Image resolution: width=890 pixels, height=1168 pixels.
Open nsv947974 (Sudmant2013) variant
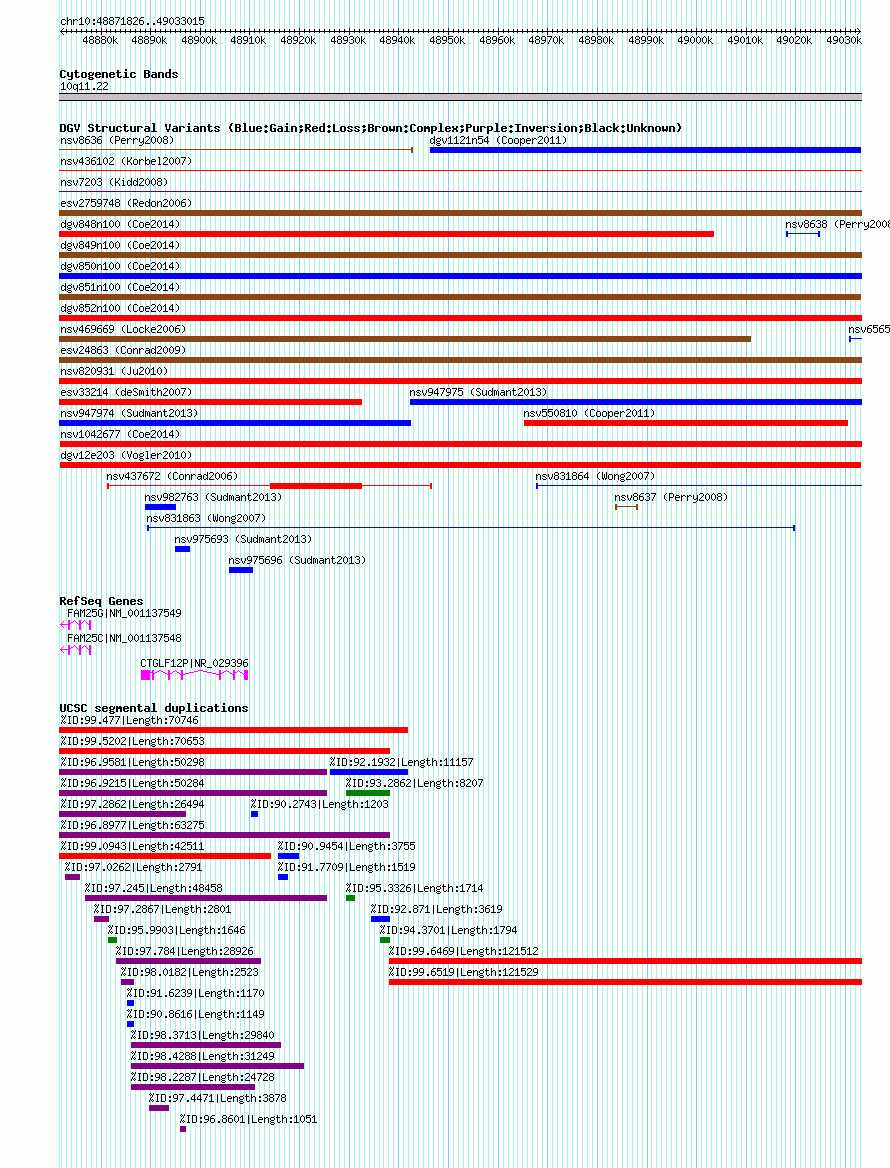(129, 413)
